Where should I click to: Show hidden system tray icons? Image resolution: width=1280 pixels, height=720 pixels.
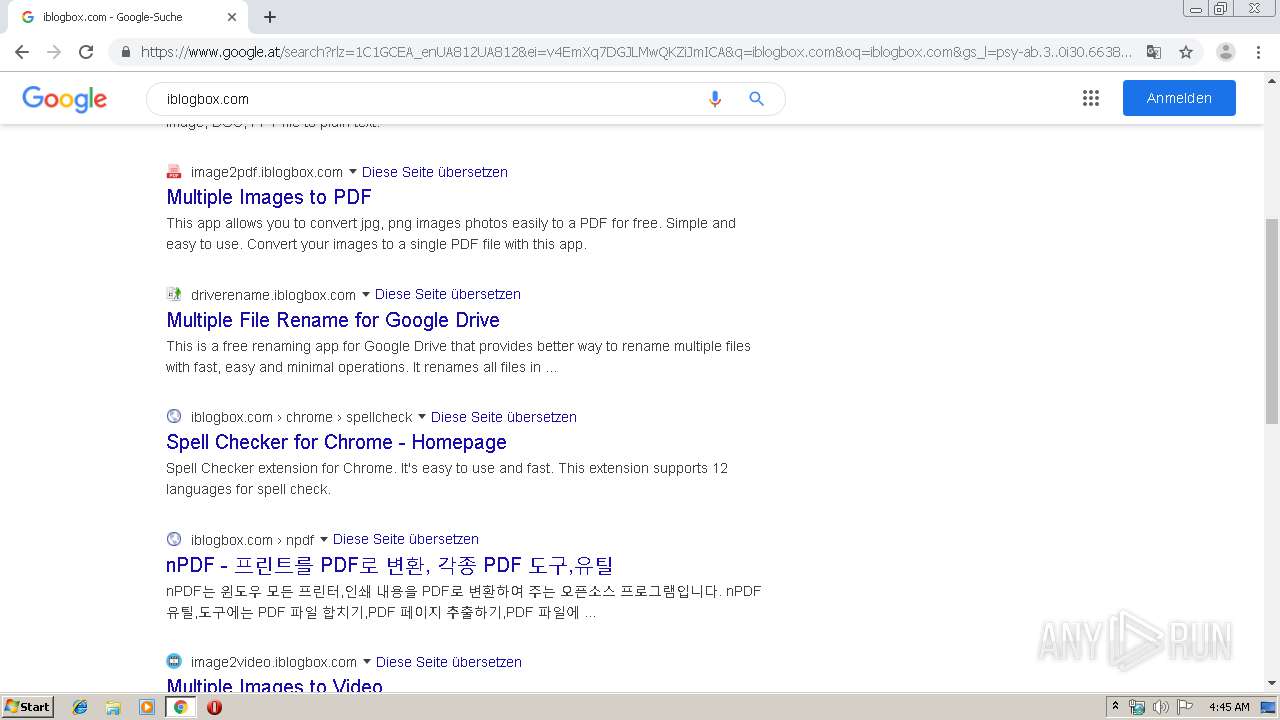tap(1115, 707)
